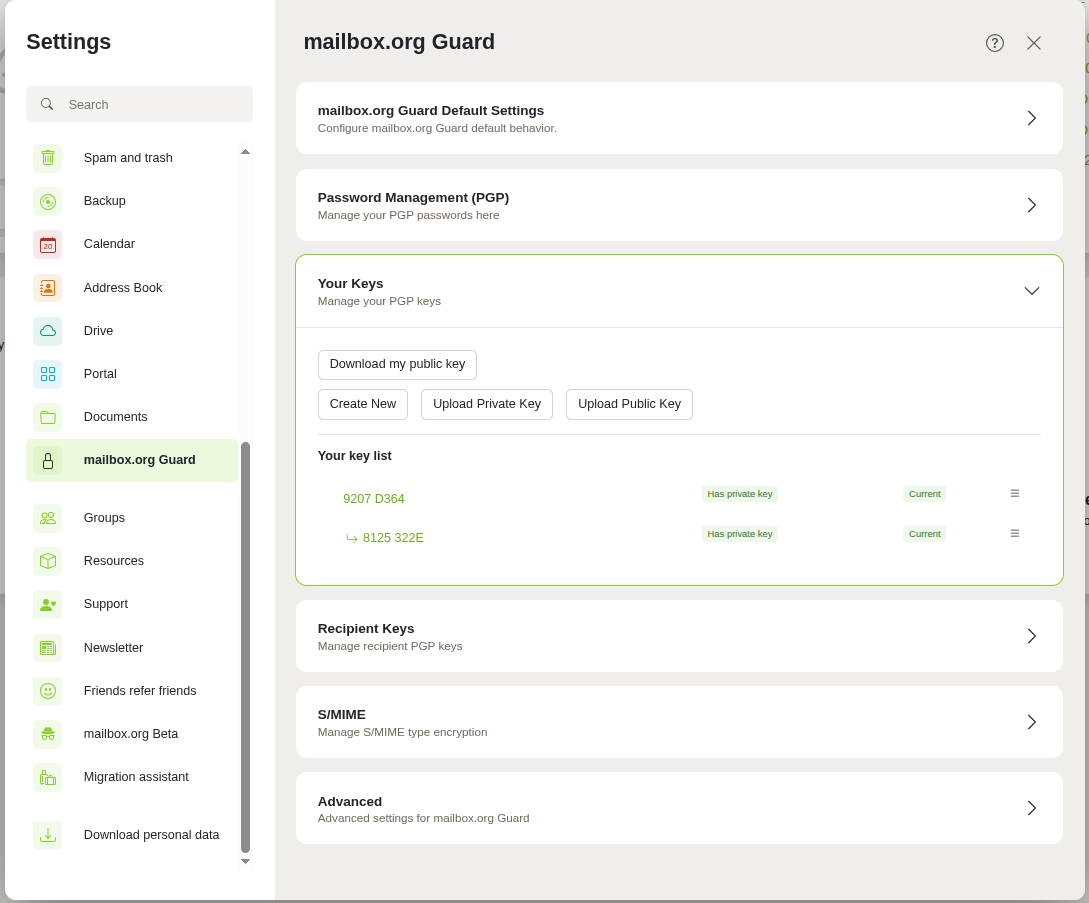Open Friends refer friends page
The image size is (1089, 903).
(132, 691)
